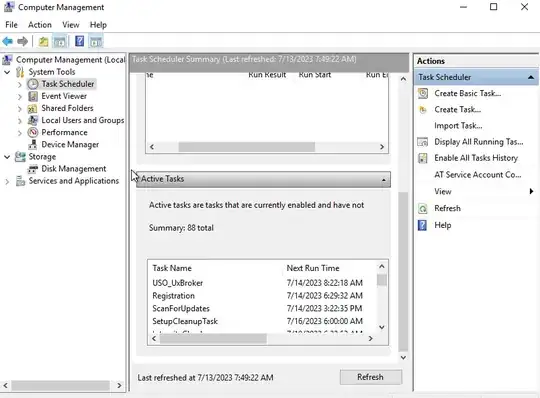Image resolution: width=540 pixels, height=398 pixels.
Task: Click the Forward arrow toolbar icon
Action: 22,42
